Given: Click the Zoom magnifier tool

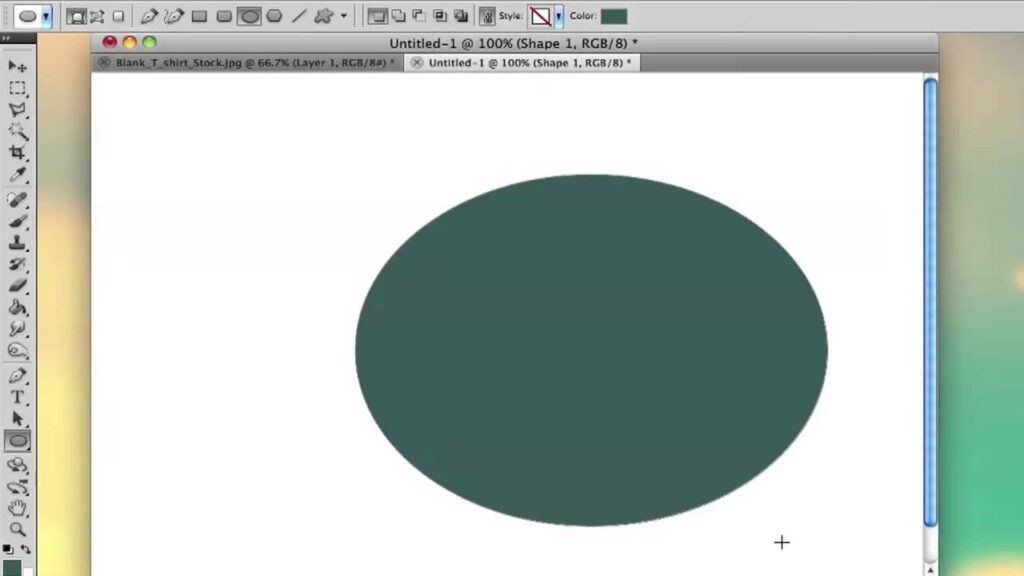Looking at the screenshot, I should pyautogui.click(x=17, y=530).
